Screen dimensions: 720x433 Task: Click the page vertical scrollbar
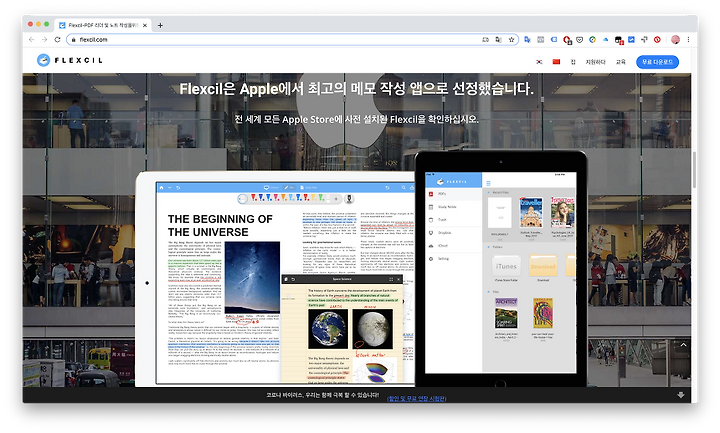(694, 170)
